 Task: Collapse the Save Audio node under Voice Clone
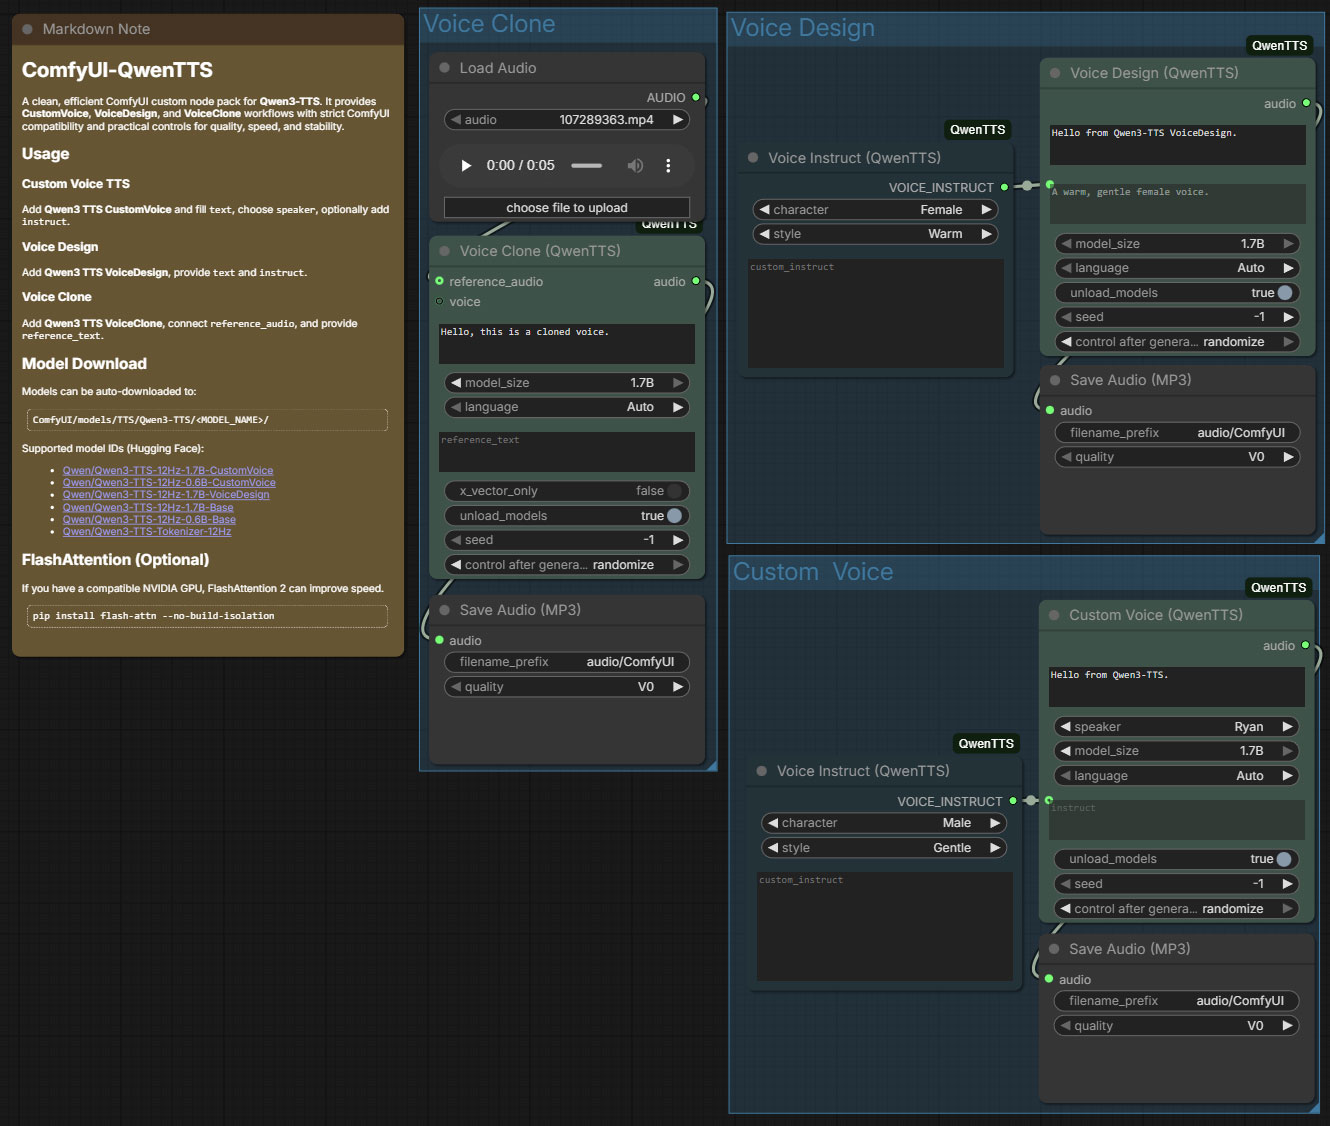(445, 610)
